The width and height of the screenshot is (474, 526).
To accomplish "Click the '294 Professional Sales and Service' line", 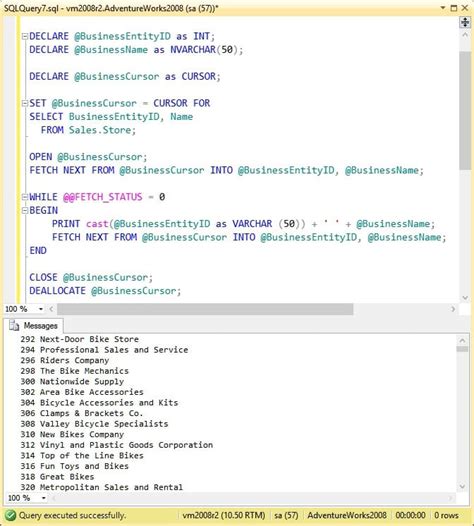I will point(104,350).
